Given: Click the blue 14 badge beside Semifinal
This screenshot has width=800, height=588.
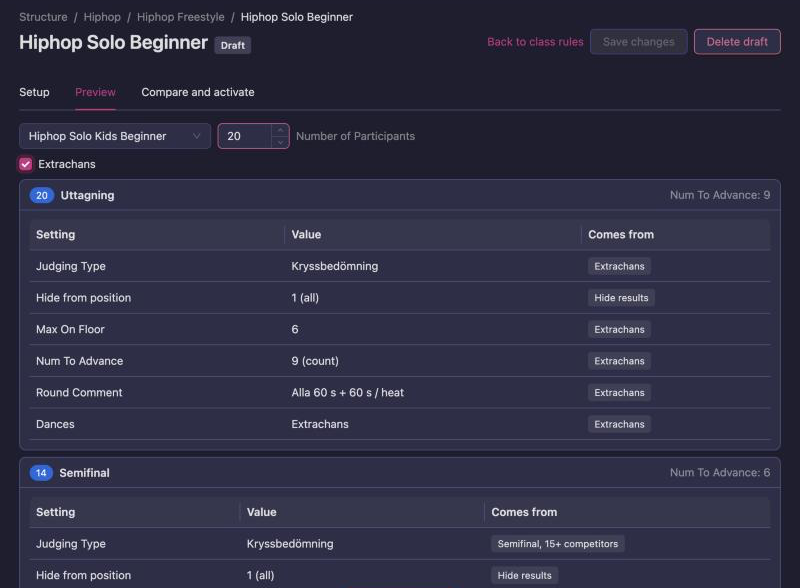Looking at the screenshot, I should [41, 473].
